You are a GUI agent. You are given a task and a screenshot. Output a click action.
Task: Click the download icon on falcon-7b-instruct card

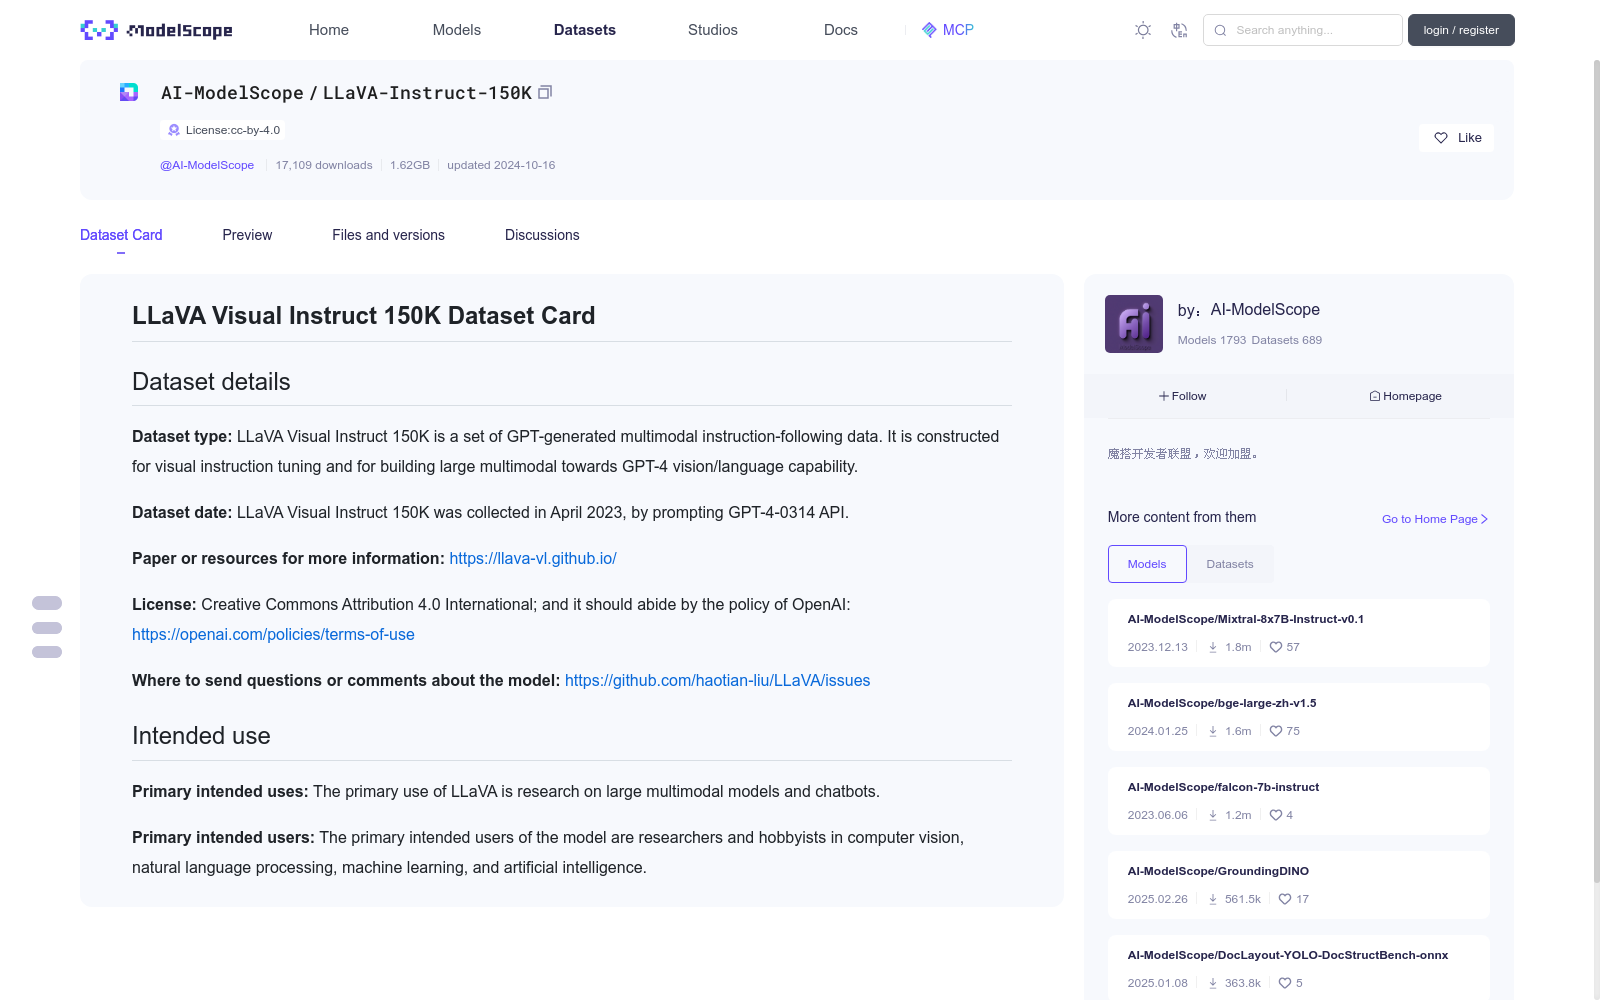(1213, 815)
